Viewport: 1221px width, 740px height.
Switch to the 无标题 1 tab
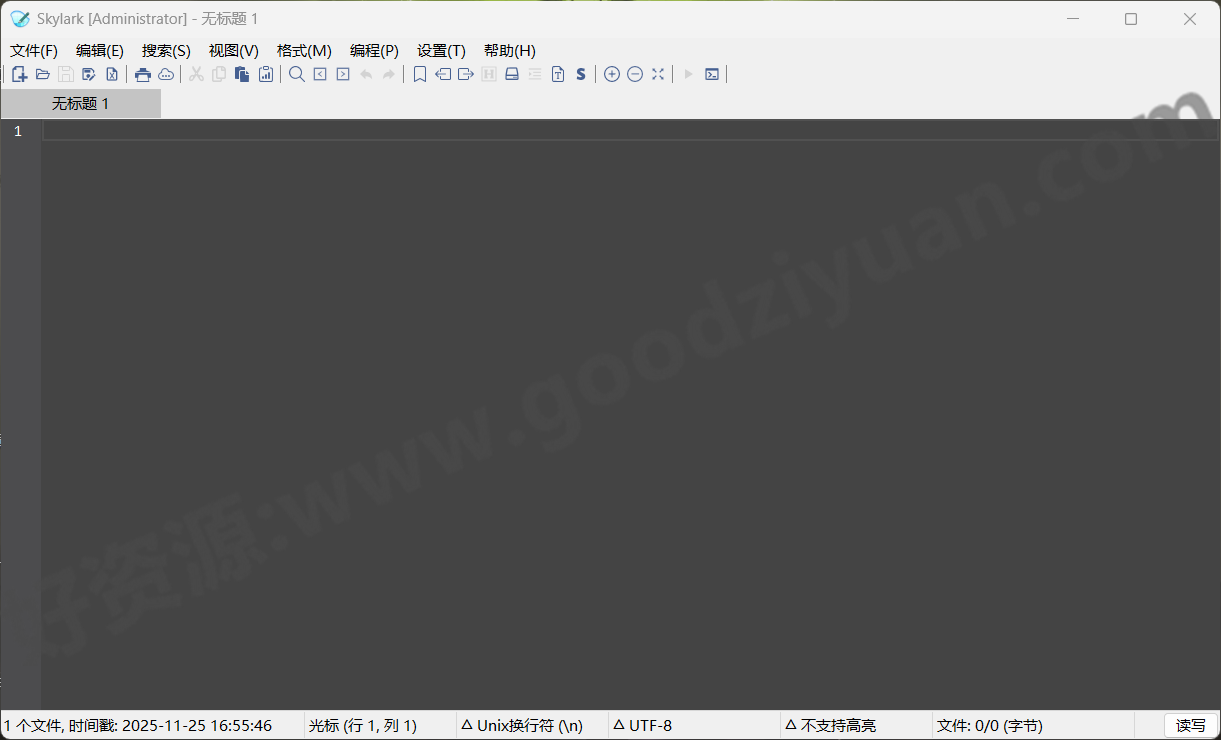[80, 102]
